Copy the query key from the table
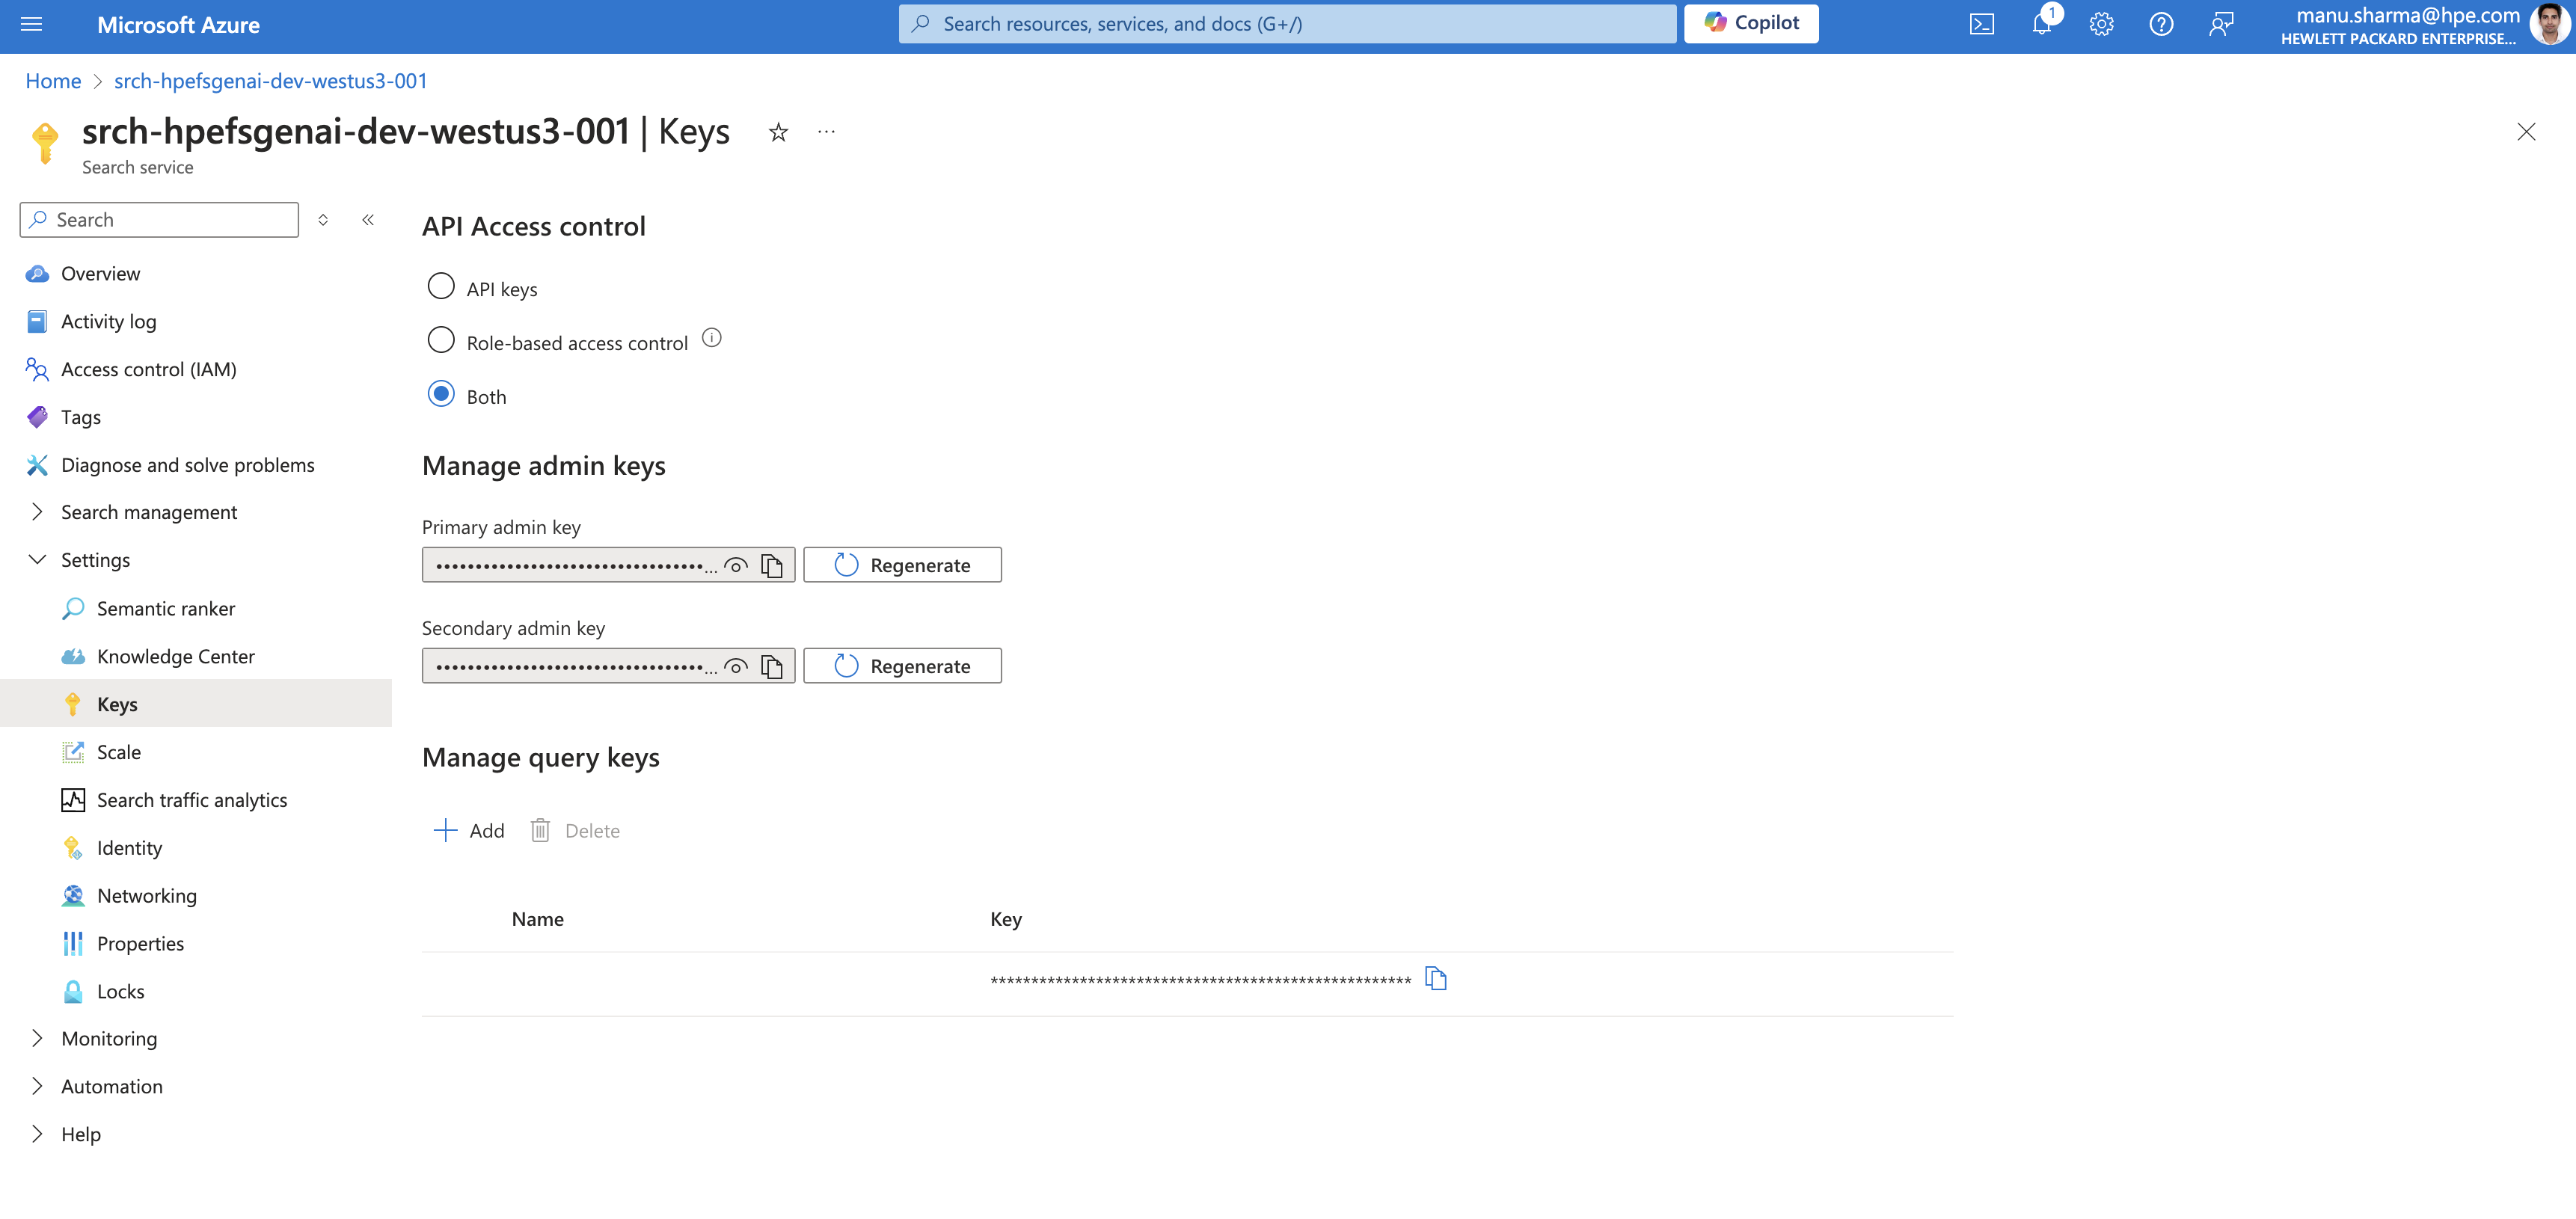This screenshot has width=2576, height=1219. click(x=1436, y=978)
